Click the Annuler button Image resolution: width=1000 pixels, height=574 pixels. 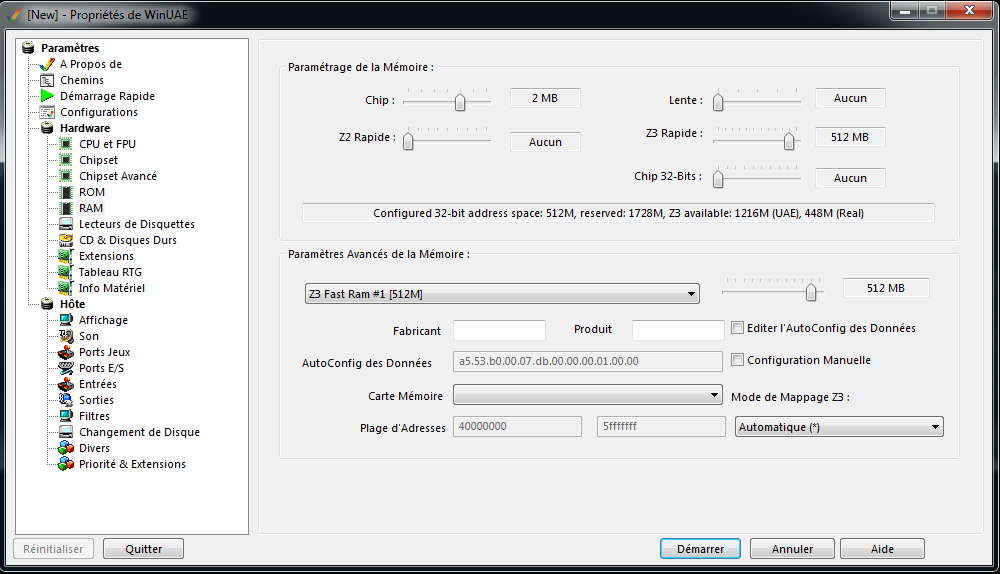(x=792, y=548)
